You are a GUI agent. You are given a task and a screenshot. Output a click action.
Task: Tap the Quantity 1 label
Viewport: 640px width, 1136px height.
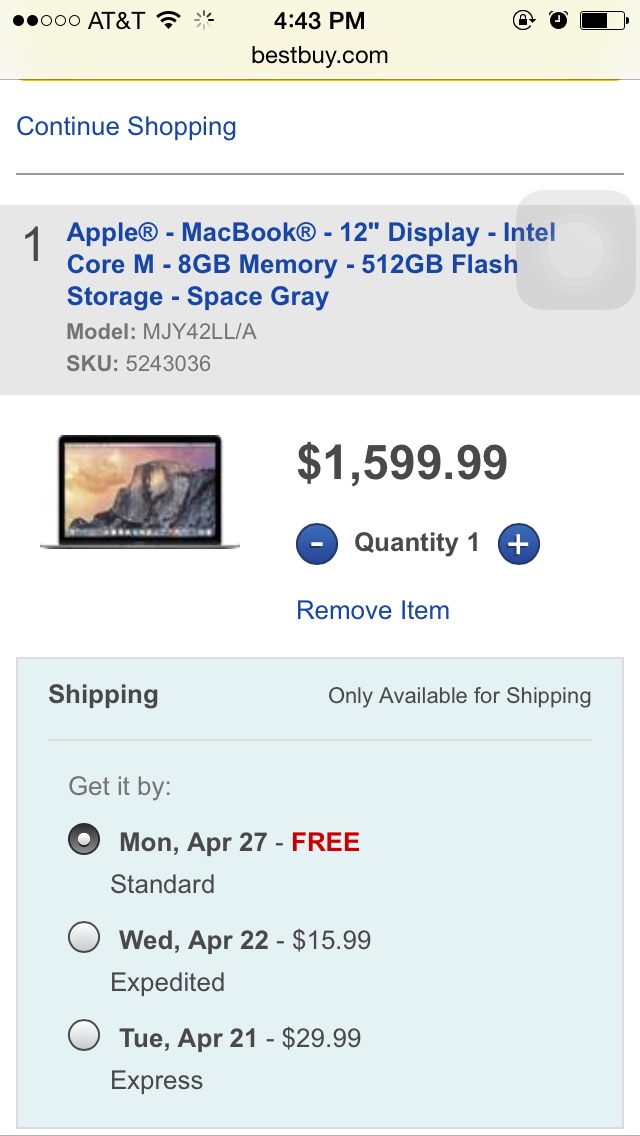tap(417, 543)
